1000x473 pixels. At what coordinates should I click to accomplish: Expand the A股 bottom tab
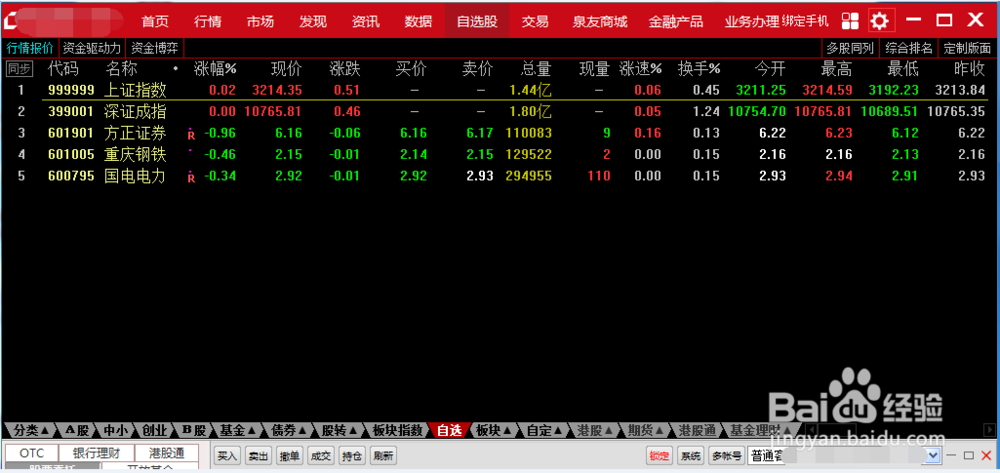click(79, 430)
